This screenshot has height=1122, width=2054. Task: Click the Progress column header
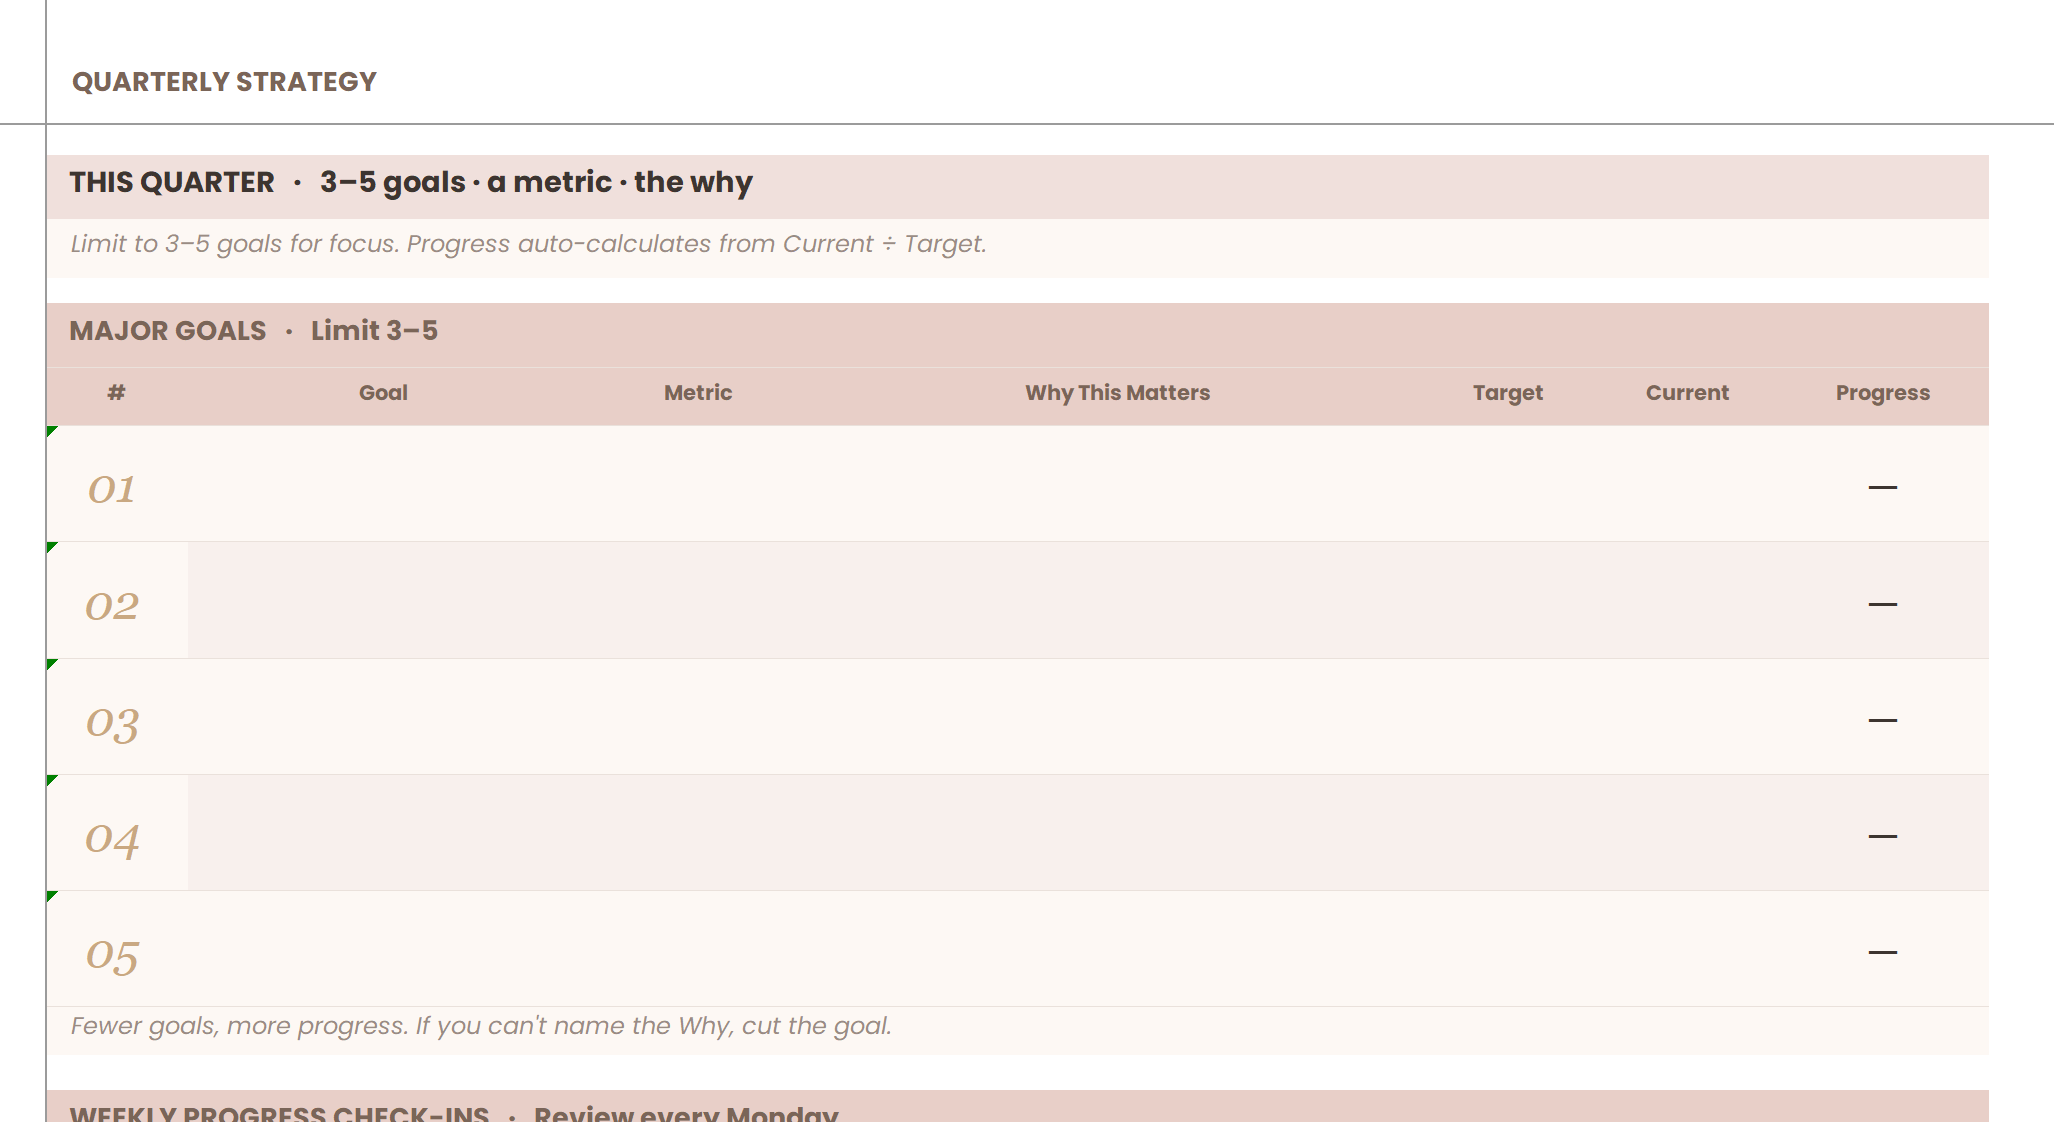(1882, 393)
